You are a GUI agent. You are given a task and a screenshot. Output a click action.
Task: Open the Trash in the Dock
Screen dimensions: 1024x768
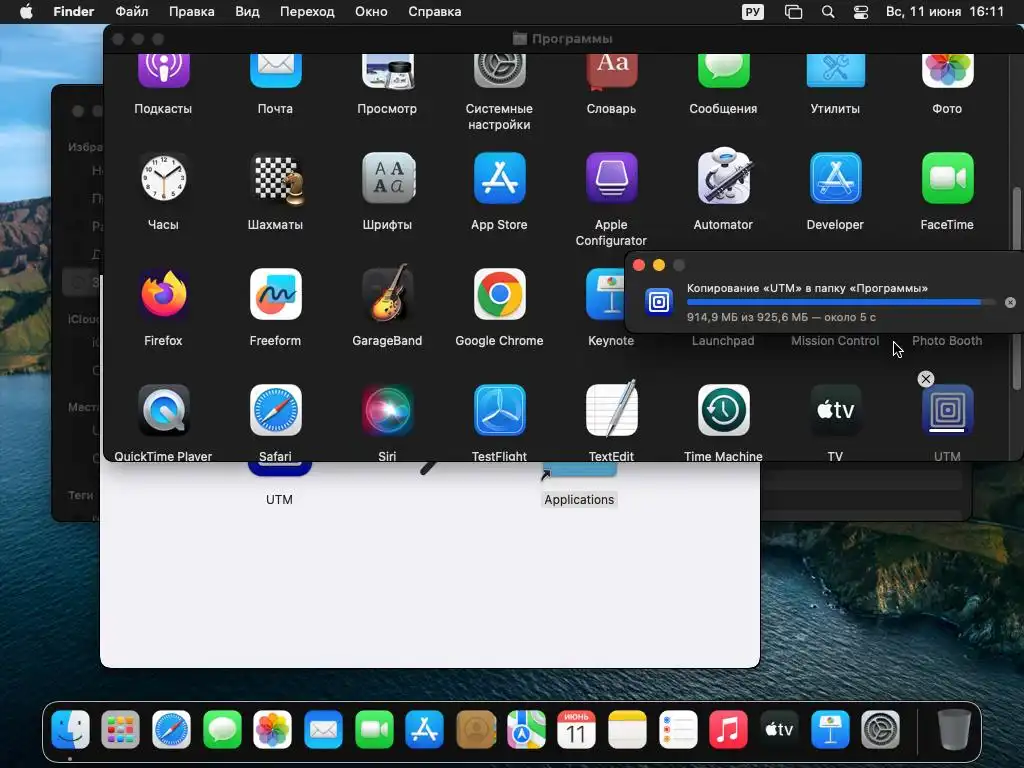[x=953, y=729]
